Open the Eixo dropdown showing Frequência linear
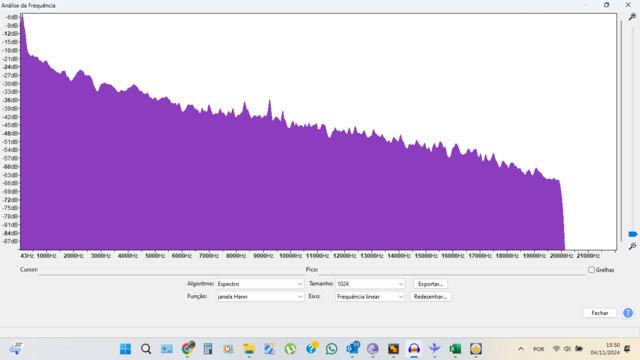Viewport: 640px width, 360px height. [370, 297]
